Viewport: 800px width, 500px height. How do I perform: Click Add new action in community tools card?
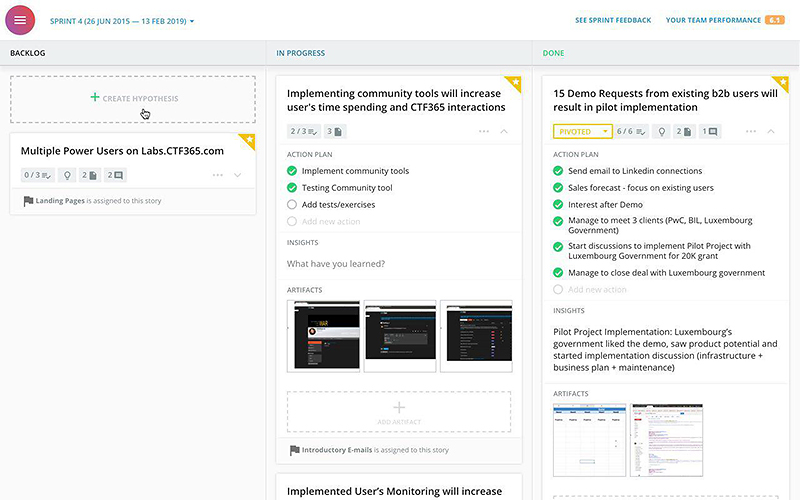click(331, 221)
